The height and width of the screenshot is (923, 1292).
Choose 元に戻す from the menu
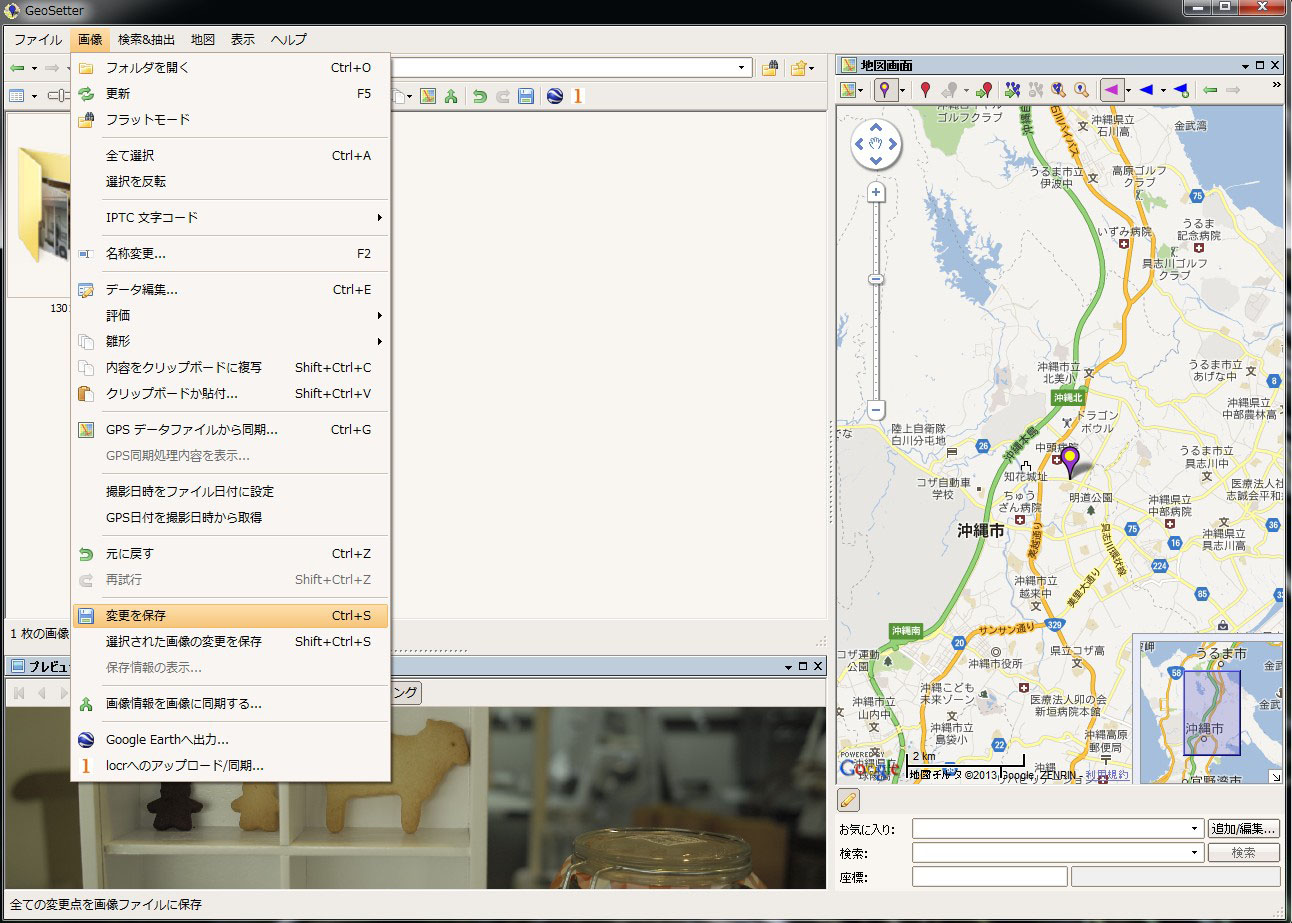coord(230,554)
